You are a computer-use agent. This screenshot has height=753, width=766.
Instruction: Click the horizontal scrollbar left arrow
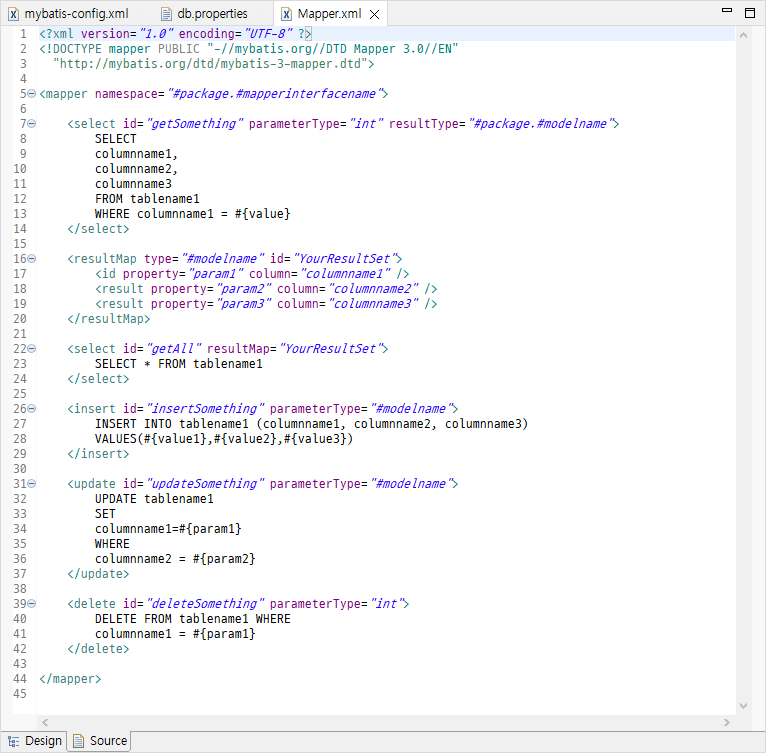pyautogui.click(x=45, y=722)
